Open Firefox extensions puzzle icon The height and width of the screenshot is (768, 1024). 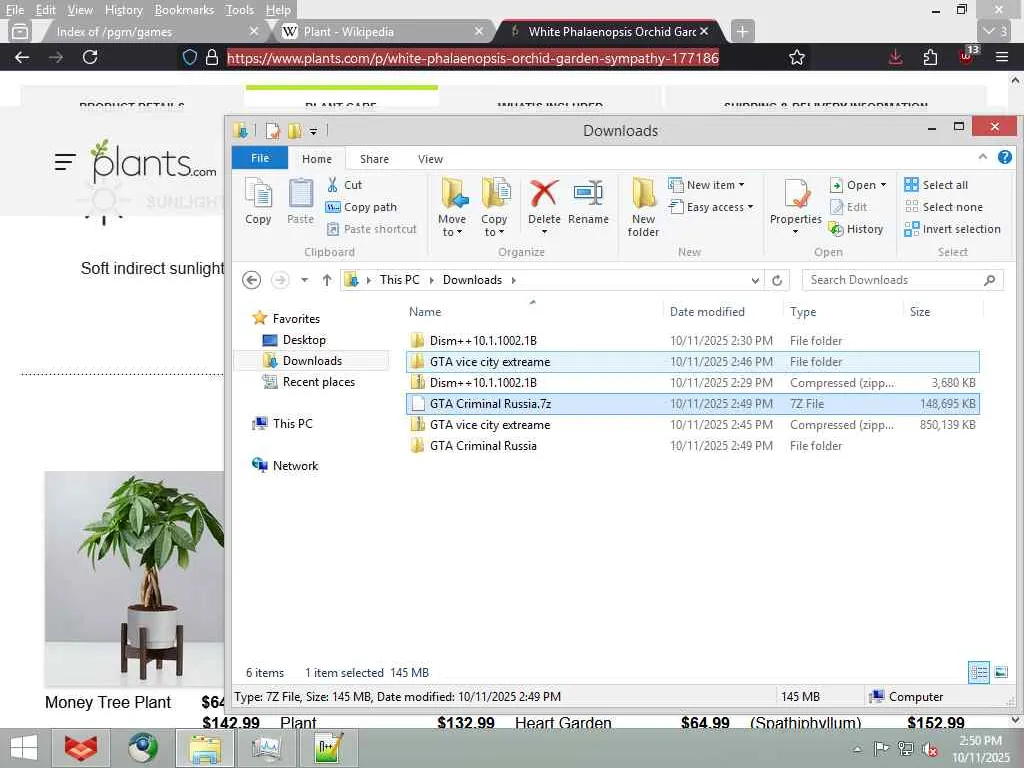point(931,57)
